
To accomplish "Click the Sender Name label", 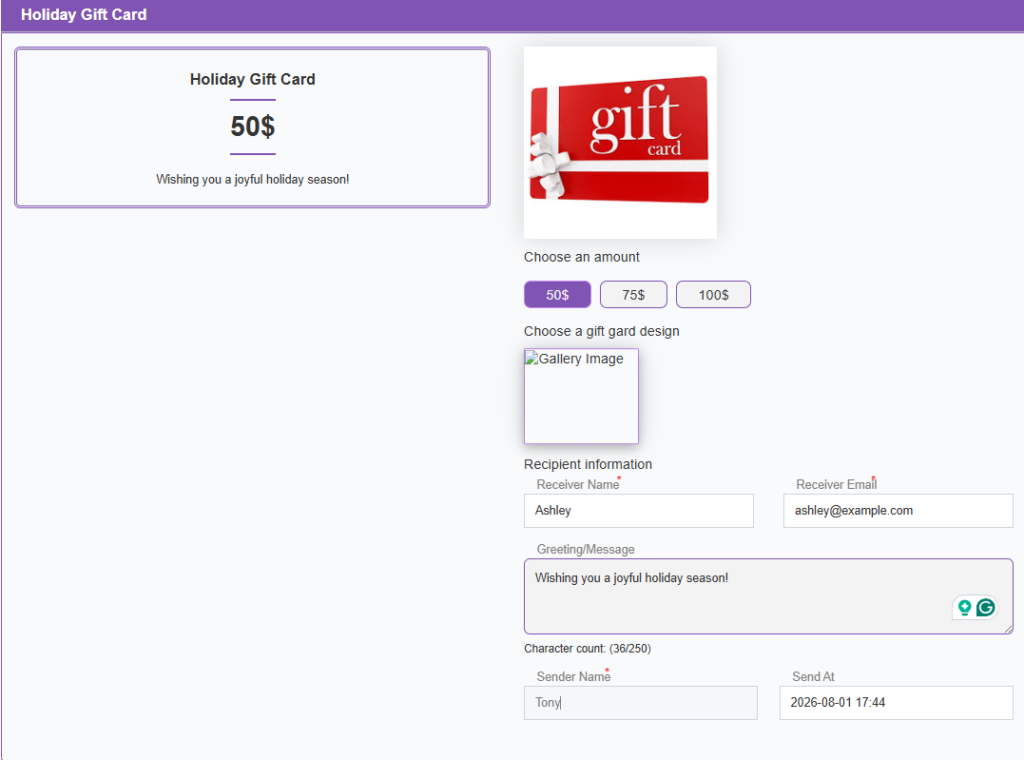I will [x=573, y=676].
